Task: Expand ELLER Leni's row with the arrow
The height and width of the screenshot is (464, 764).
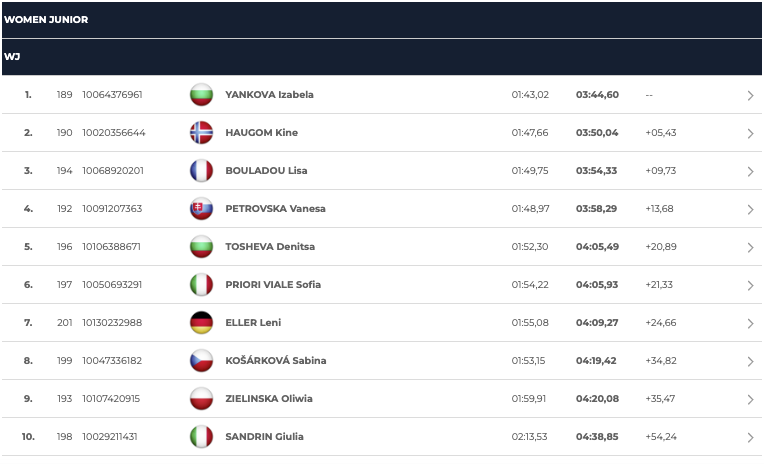Action: [750, 324]
